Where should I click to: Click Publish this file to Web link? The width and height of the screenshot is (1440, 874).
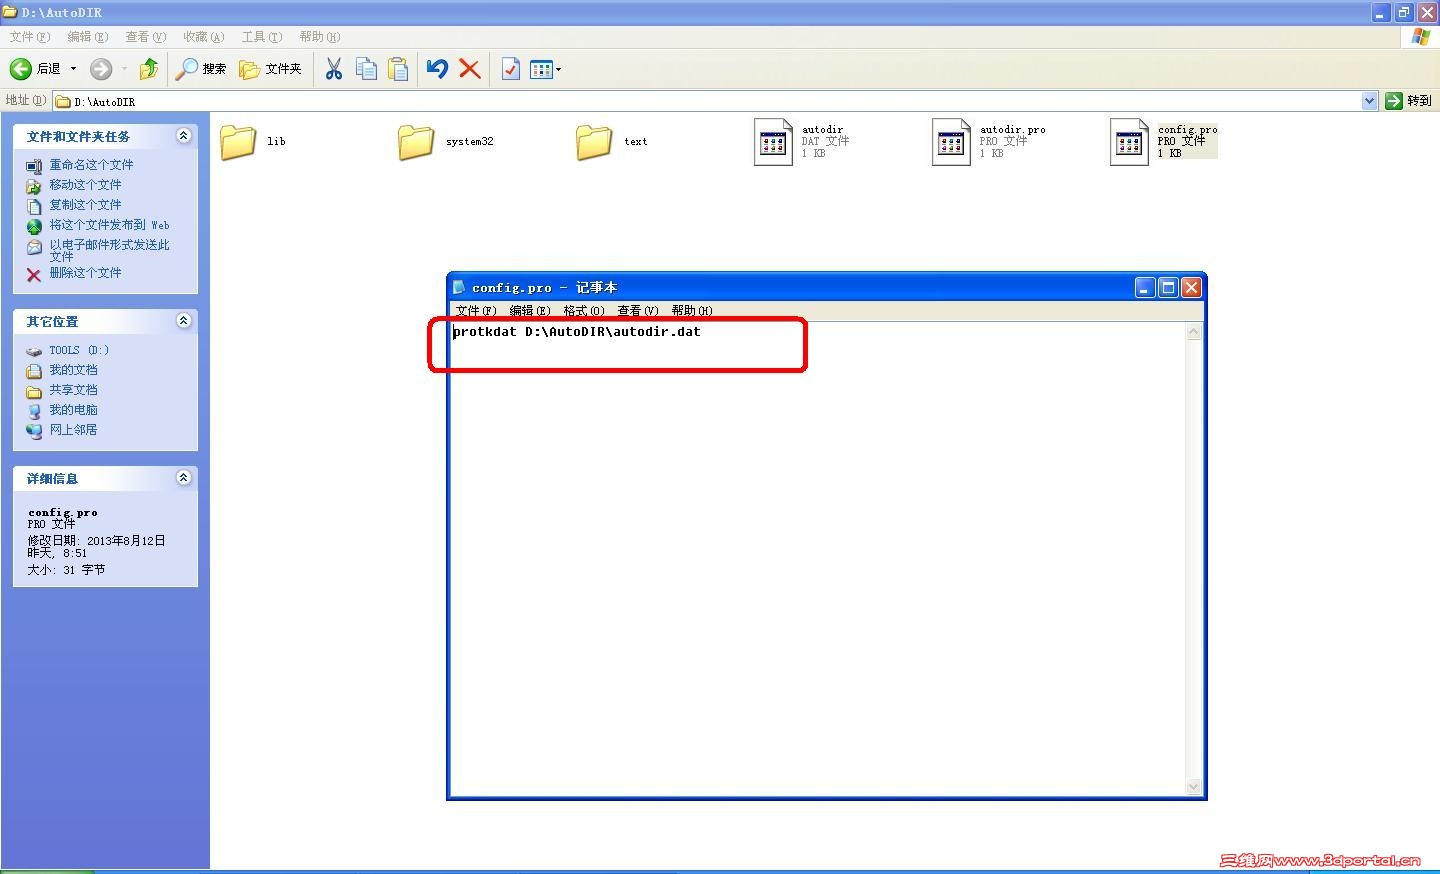click(109, 225)
